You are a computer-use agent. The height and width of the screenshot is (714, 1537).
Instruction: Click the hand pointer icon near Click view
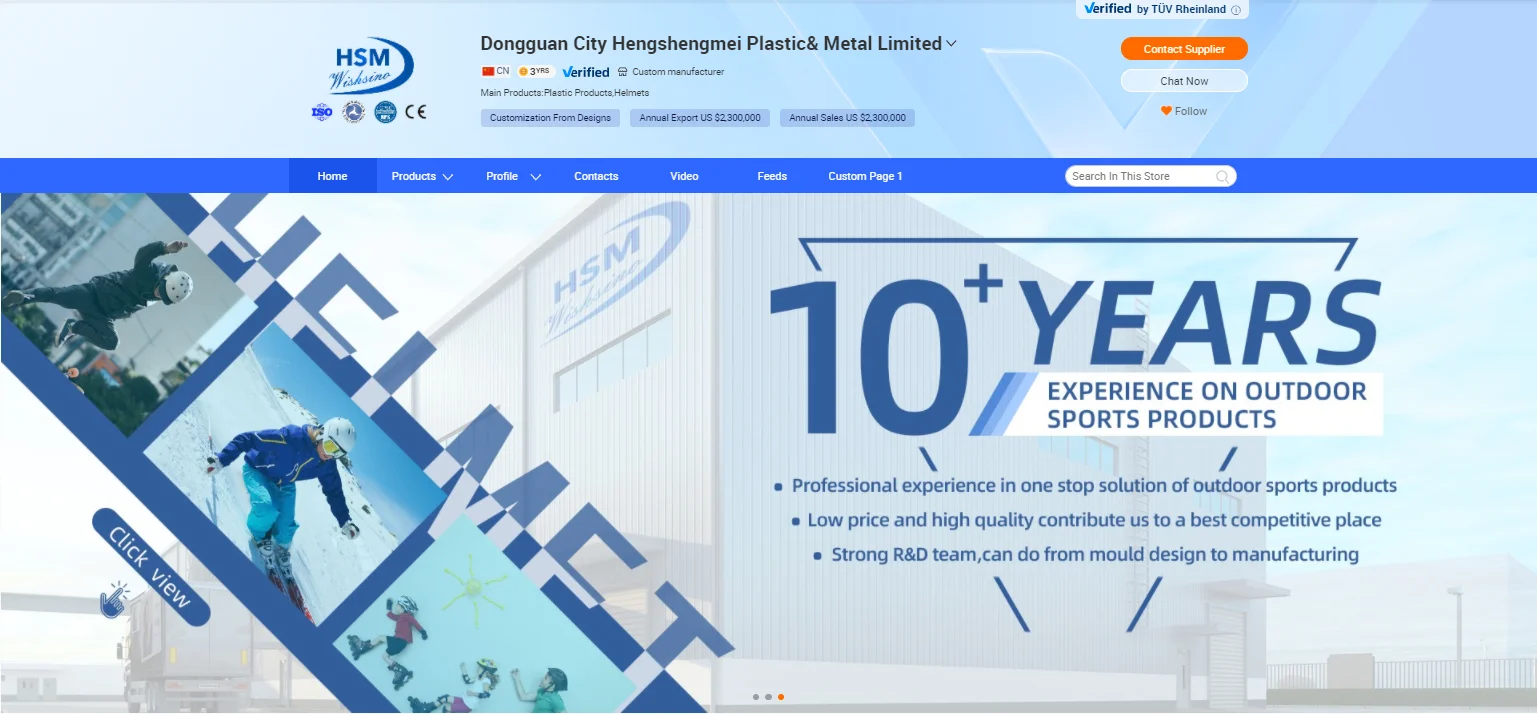coord(114,600)
